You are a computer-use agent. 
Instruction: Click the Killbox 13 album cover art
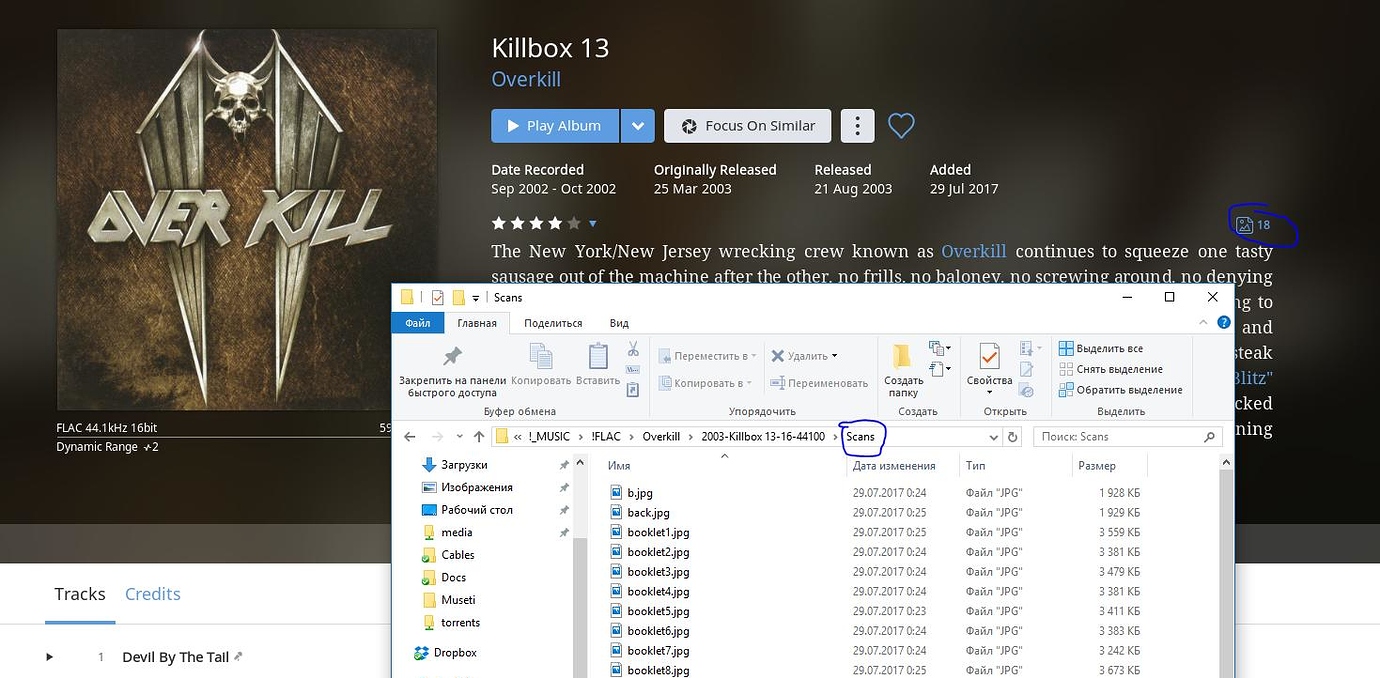[247, 219]
